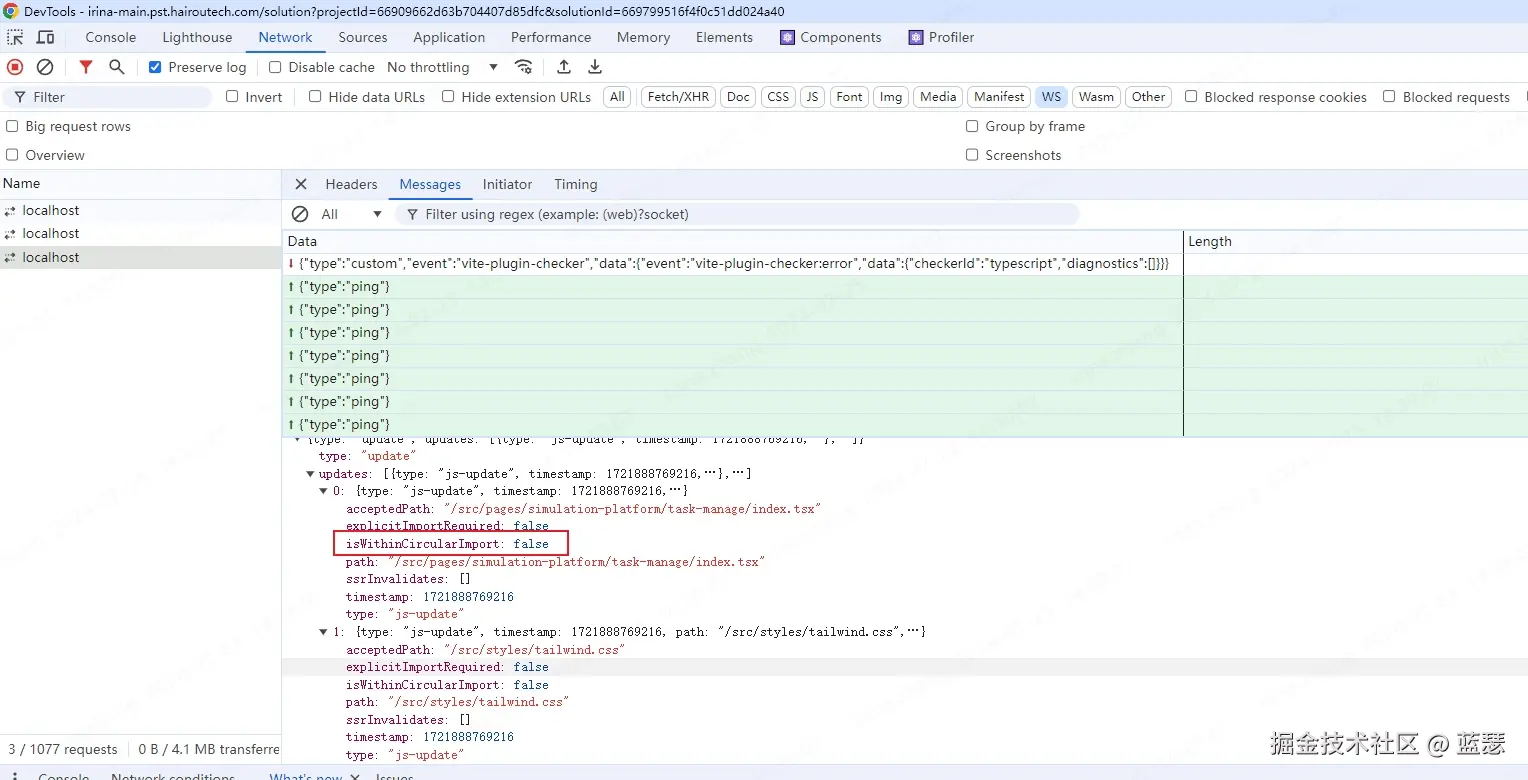Check the Big request rows option
The width and height of the screenshot is (1528, 780).
(12, 126)
